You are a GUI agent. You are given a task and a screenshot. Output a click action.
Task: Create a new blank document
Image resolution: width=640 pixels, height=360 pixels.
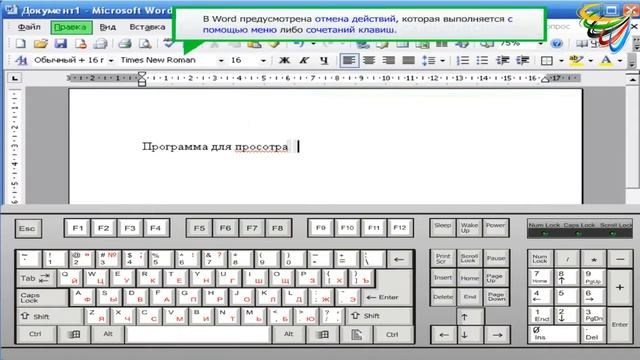tap(20, 44)
